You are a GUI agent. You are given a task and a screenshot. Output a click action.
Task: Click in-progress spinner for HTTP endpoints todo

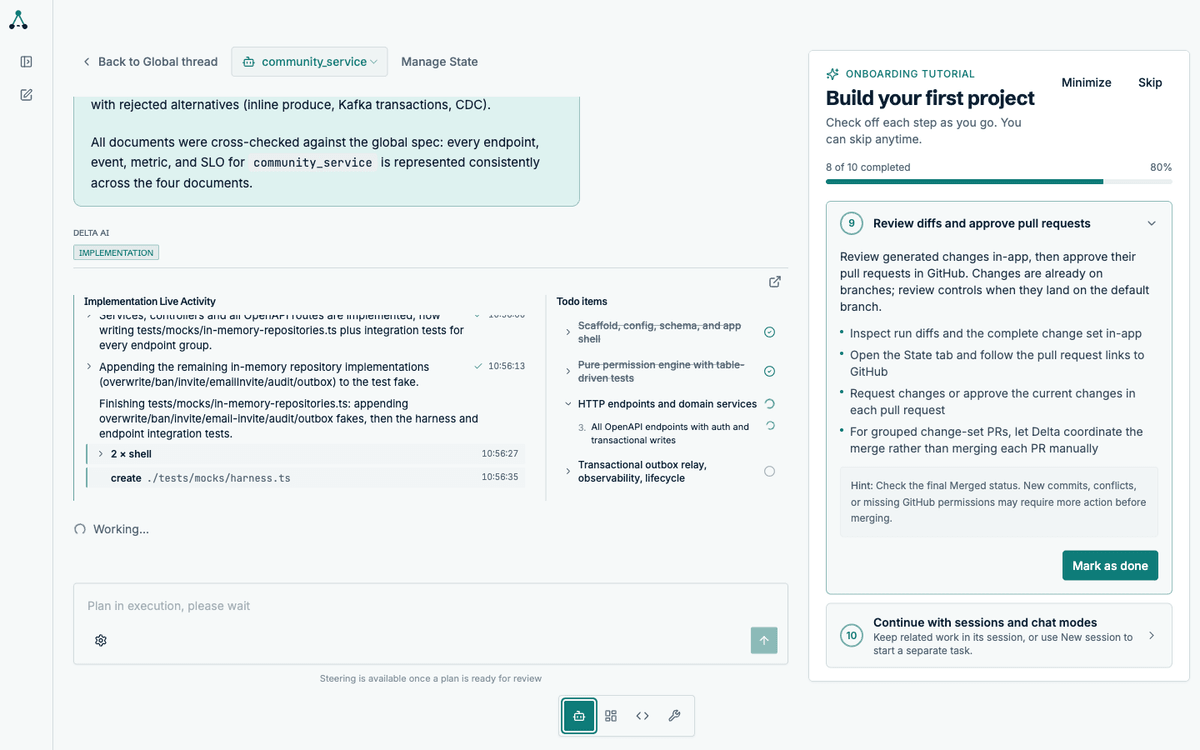(x=769, y=404)
